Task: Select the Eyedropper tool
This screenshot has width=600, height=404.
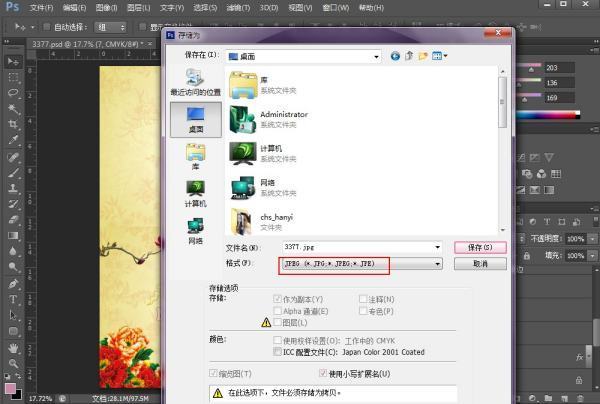Action: point(13,140)
